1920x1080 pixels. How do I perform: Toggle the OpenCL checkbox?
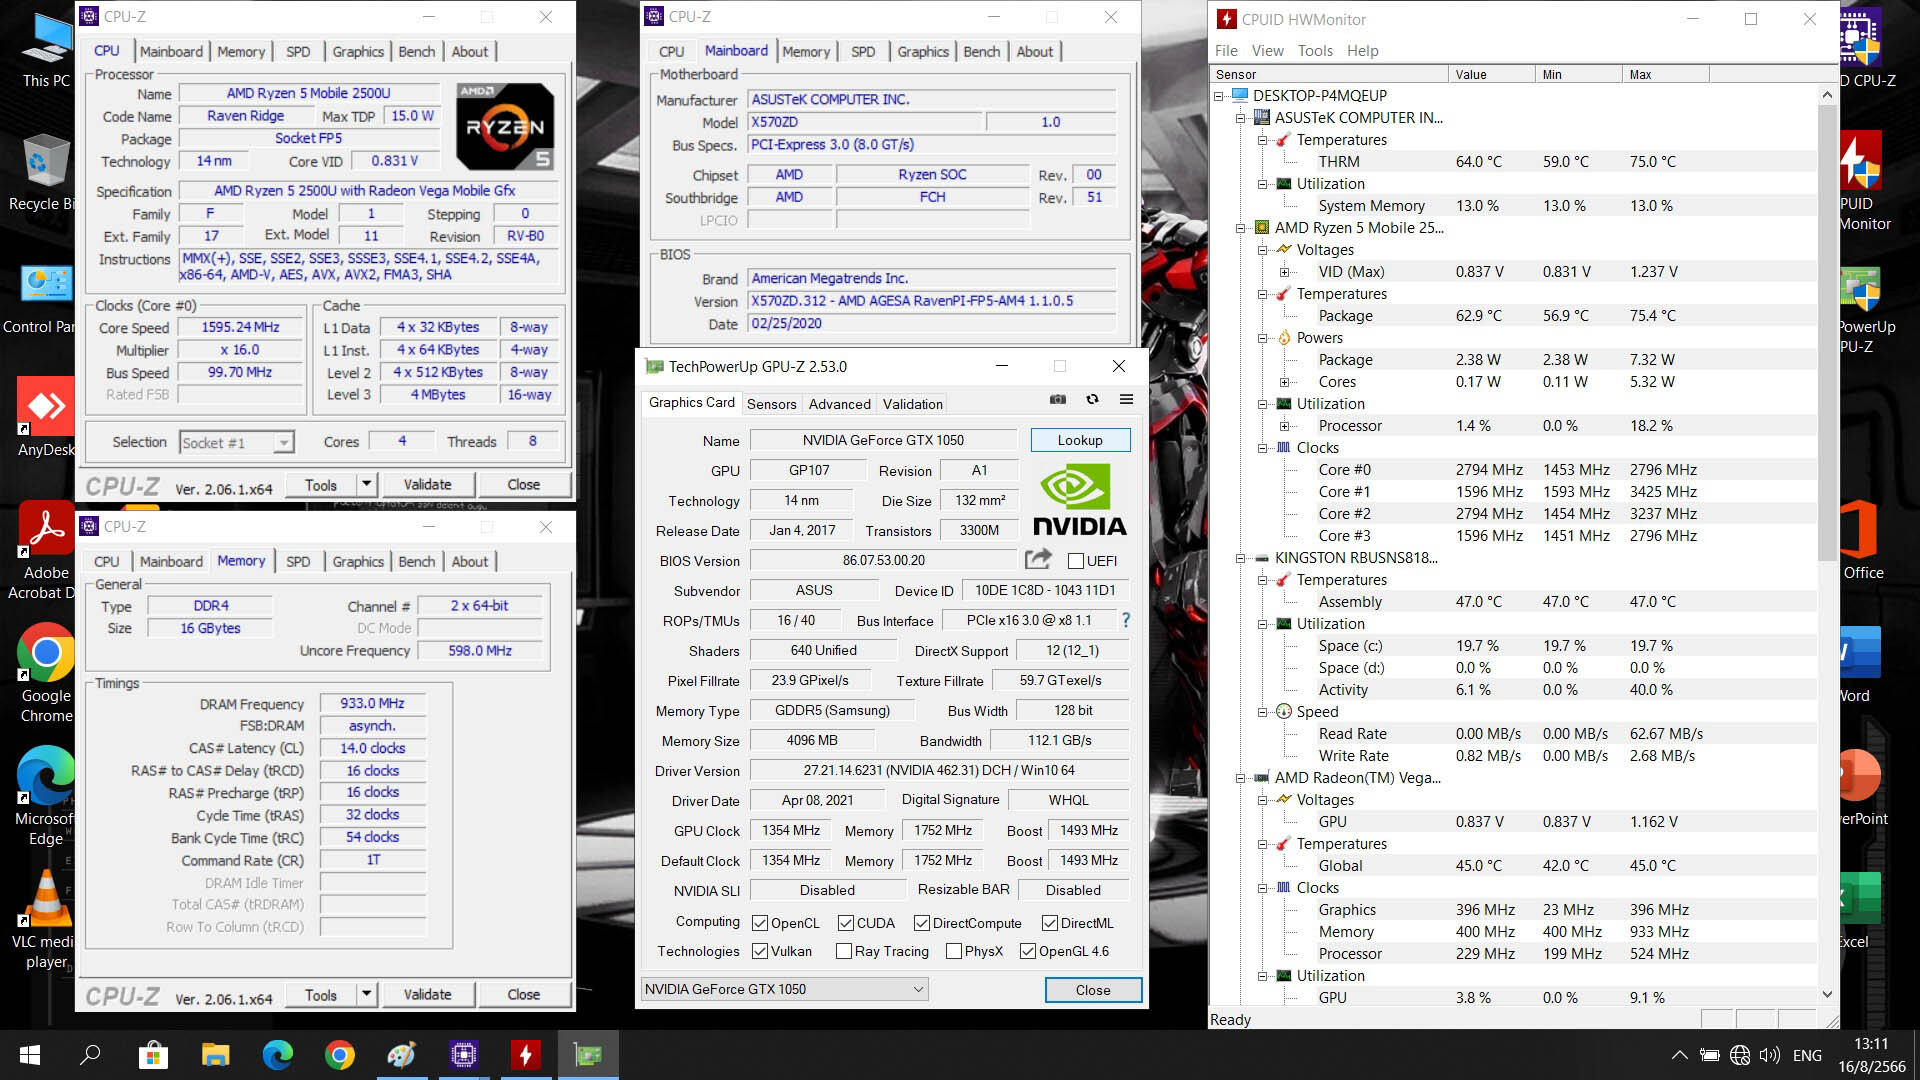(x=760, y=923)
